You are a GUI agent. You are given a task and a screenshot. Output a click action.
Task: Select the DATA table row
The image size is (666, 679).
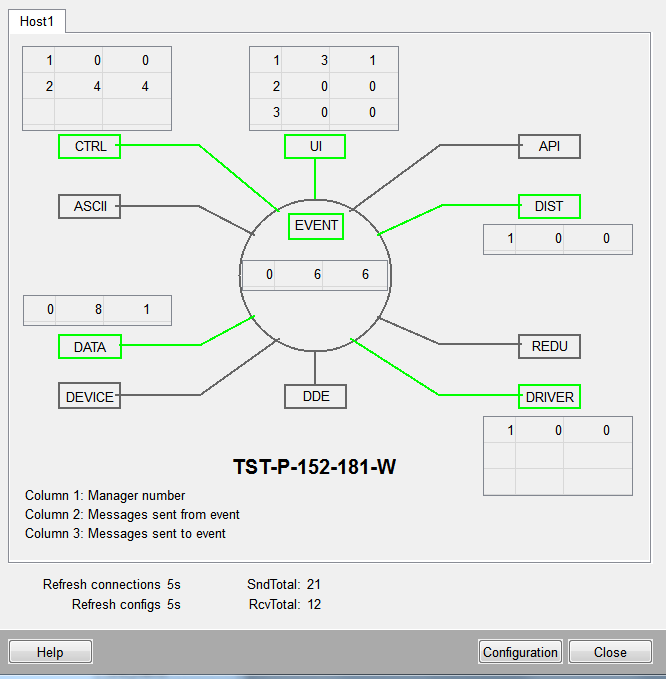(x=97, y=310)
